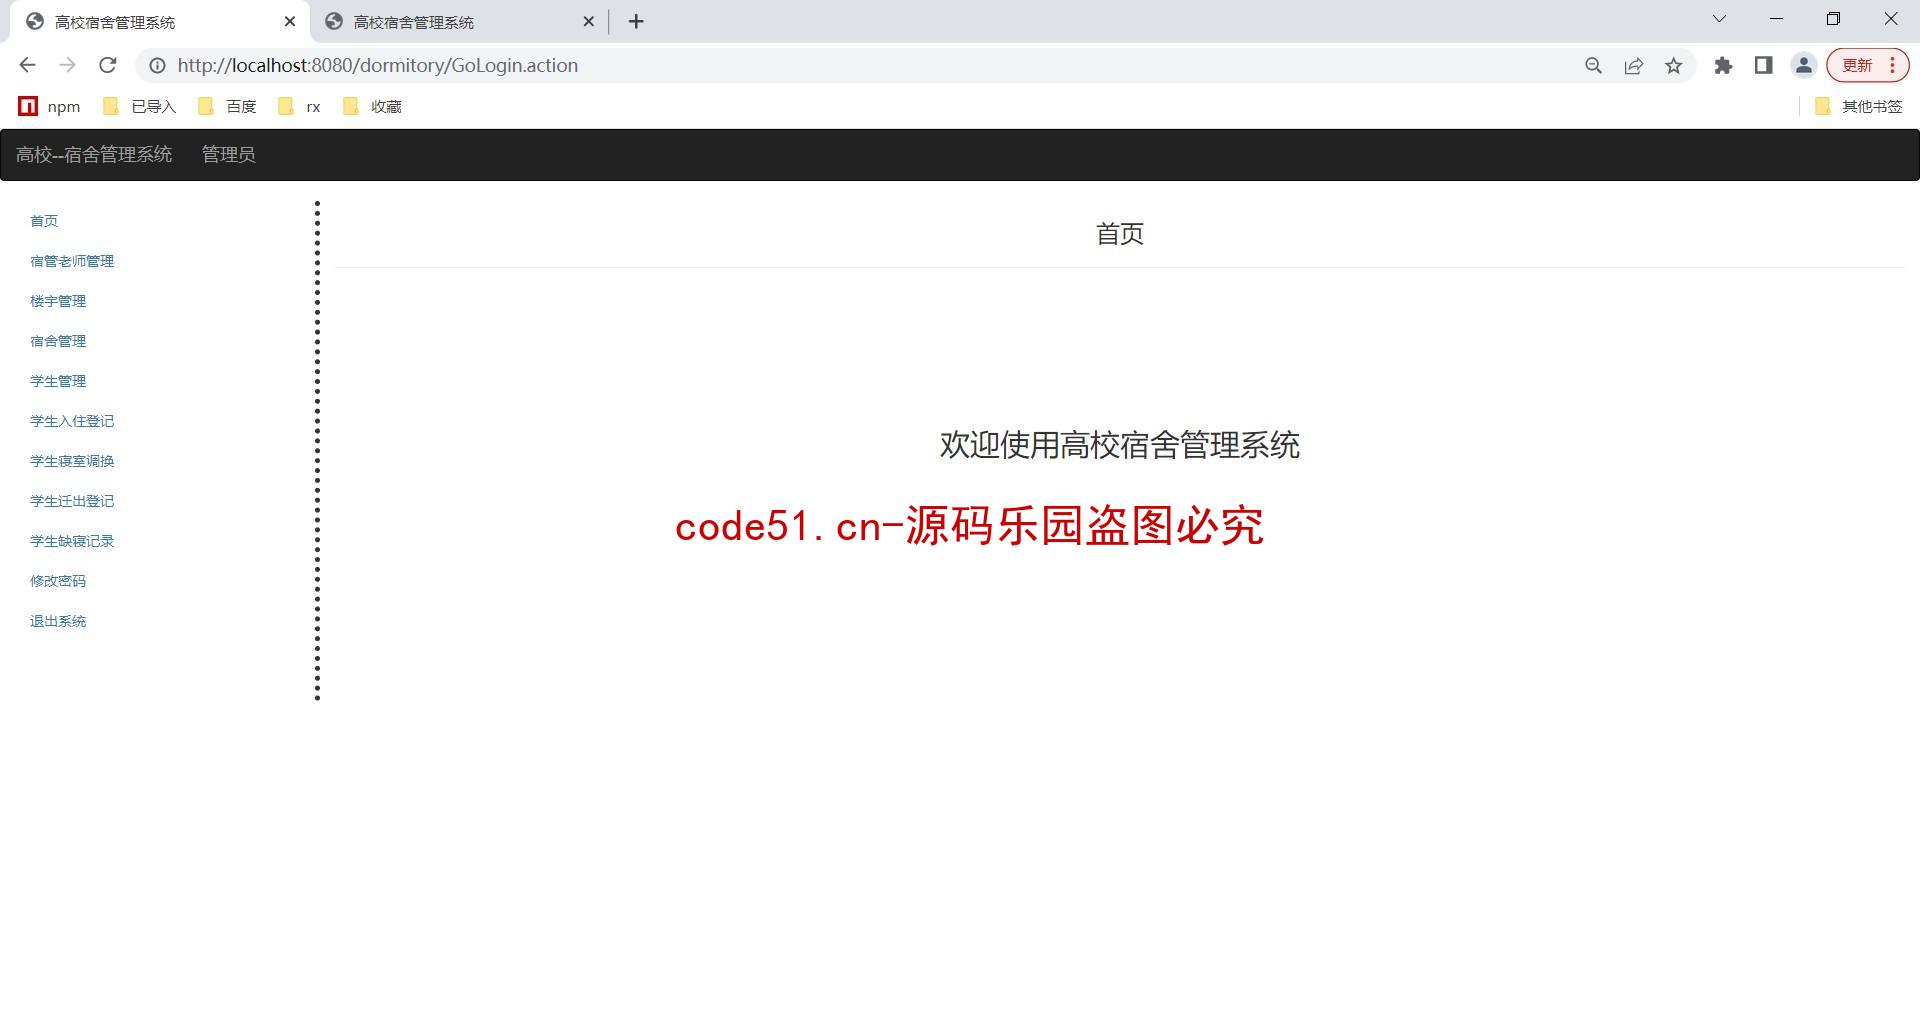Expand the tab search chevron
Viewport: 1920px width, 1030px height.
tap(1719, 19)
